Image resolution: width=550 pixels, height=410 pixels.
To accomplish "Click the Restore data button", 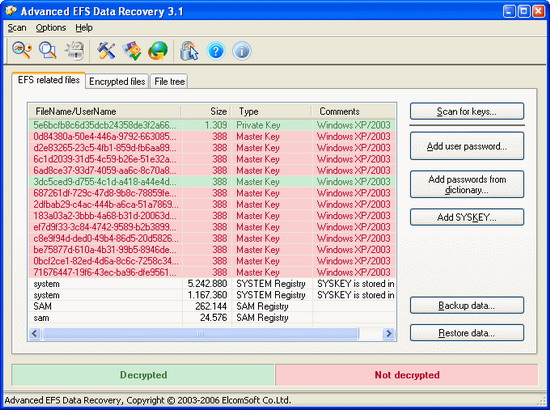I will click(x=467, y=333).
